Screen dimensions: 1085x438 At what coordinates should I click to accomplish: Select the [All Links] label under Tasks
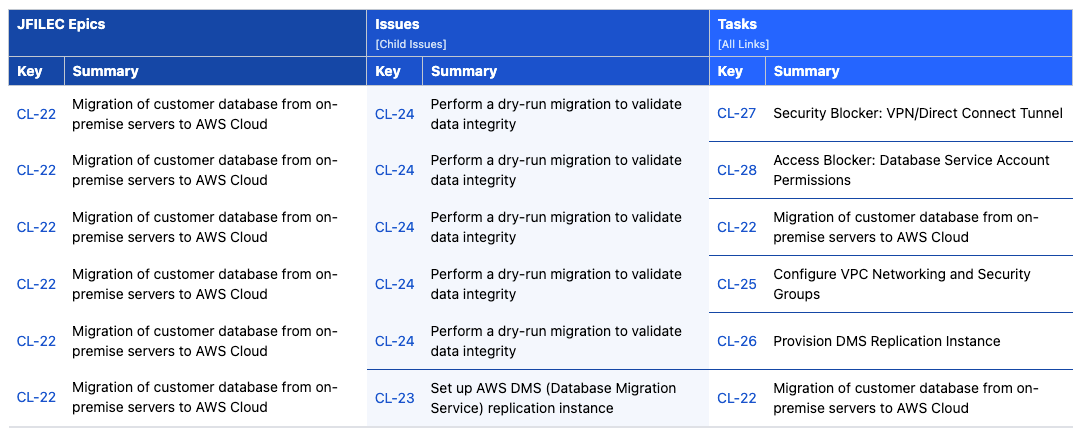click(743, 44)
